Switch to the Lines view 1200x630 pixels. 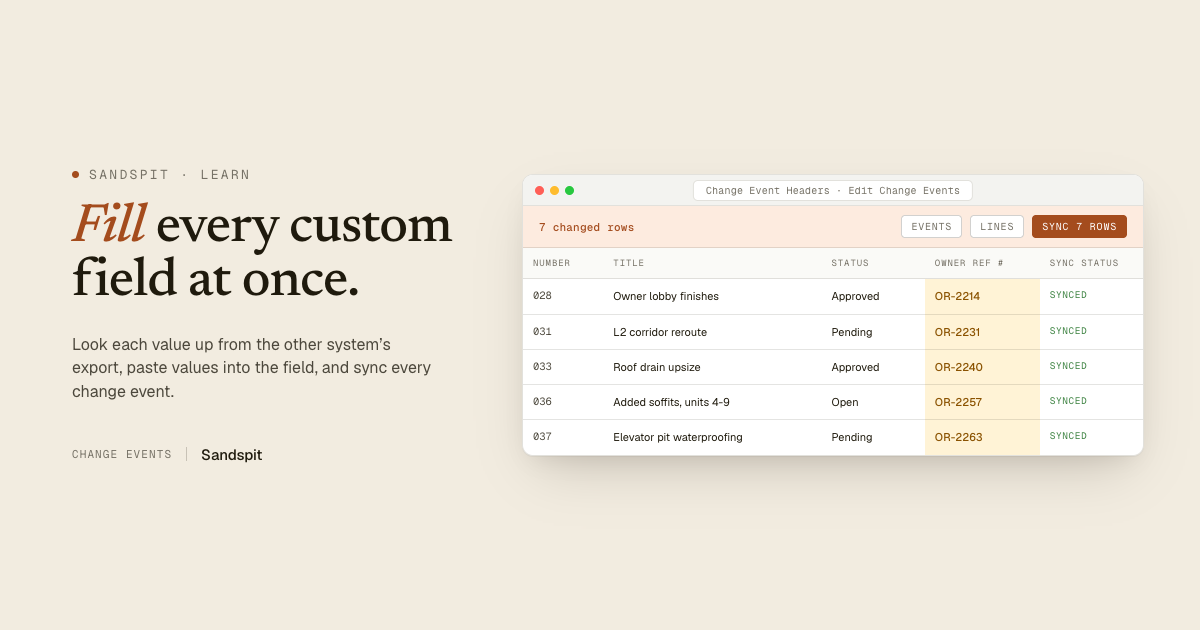tap(996, 227)
